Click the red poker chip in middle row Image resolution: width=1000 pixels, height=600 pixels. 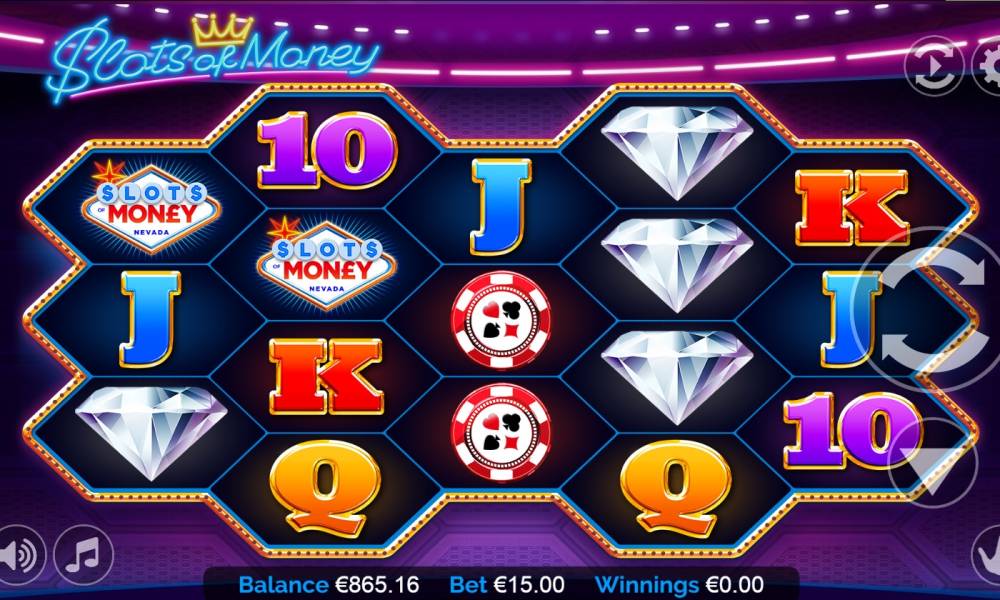pyautogui.click(x=501, y=319)
